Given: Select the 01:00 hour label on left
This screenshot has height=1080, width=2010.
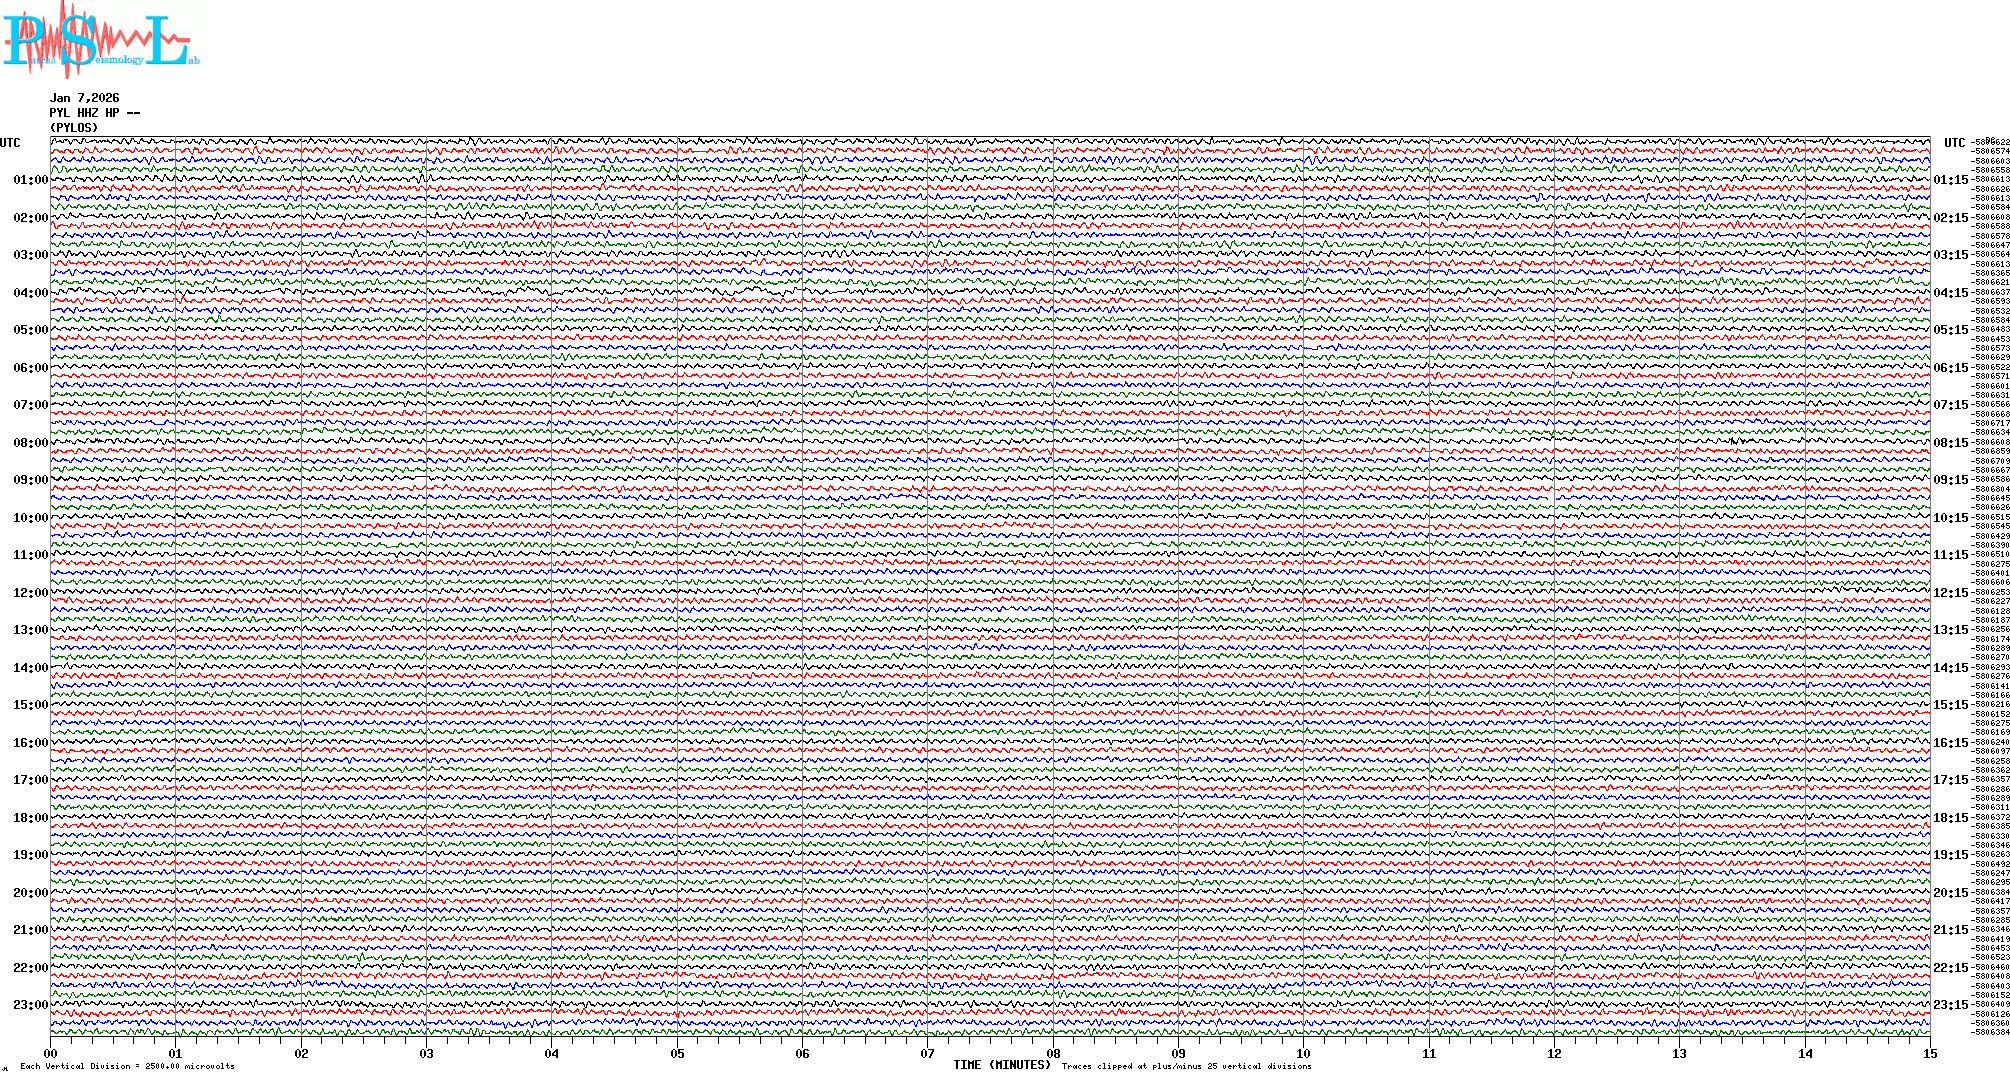Looking at the screenshot, I should tap(30, 180).
